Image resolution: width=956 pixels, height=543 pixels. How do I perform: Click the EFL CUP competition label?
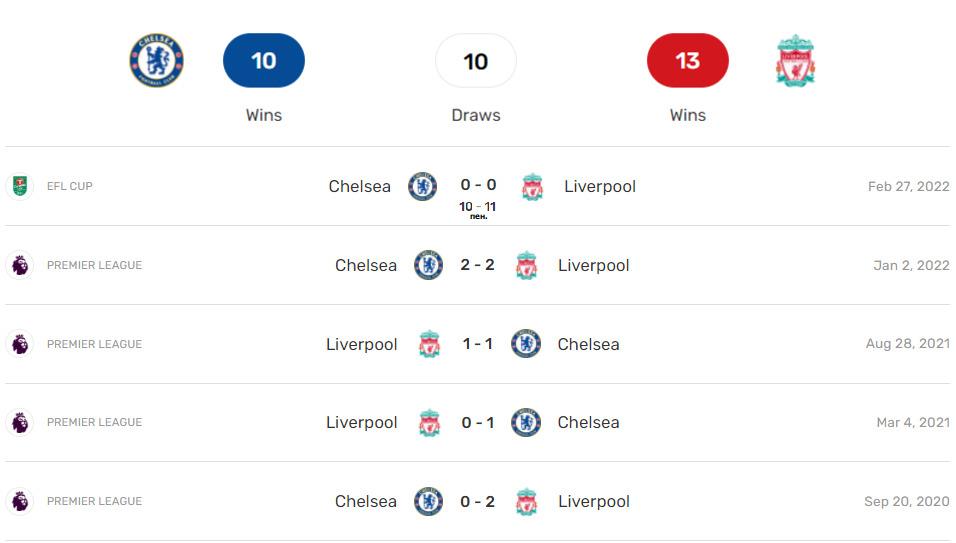pos(70,186)
